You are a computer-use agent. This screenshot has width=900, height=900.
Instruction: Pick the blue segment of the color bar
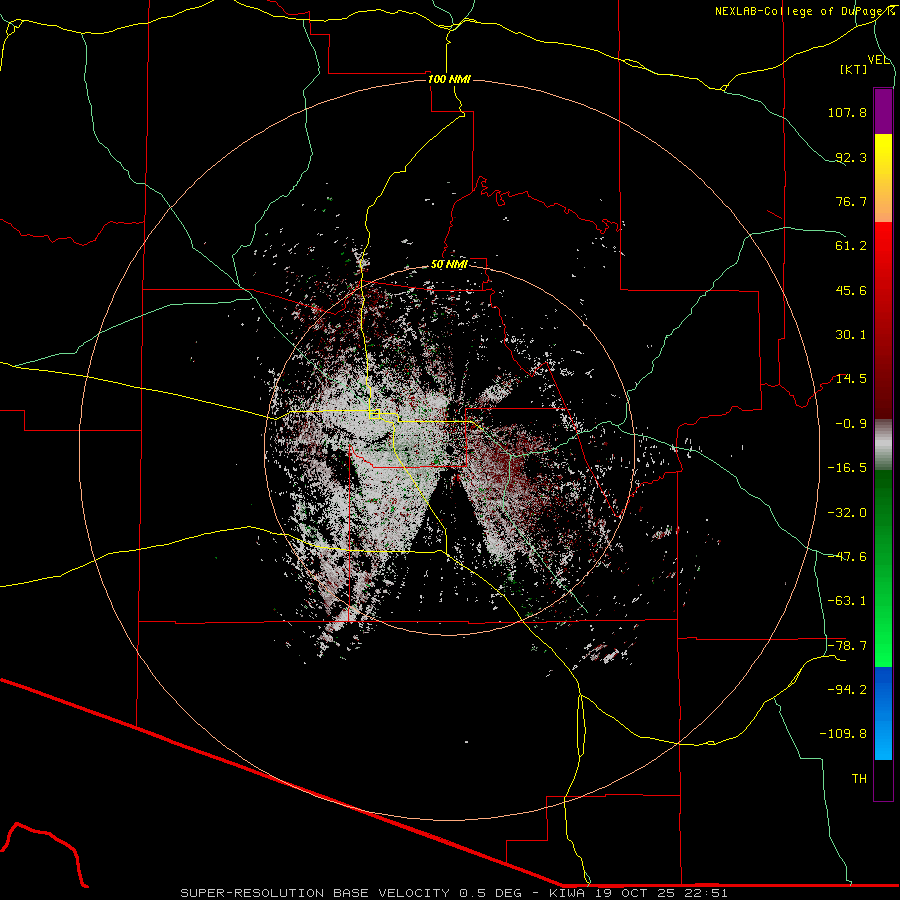click(x=883, y=713)
